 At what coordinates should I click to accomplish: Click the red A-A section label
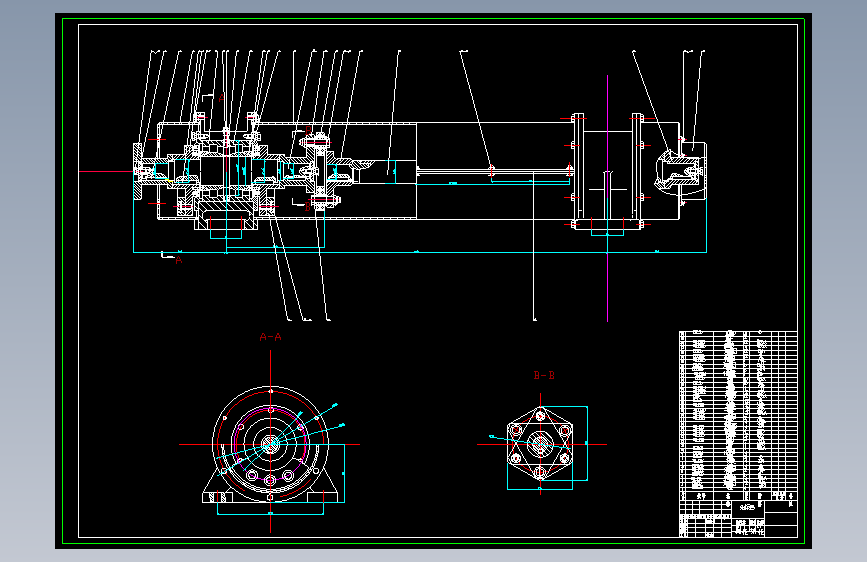point(270,337)
